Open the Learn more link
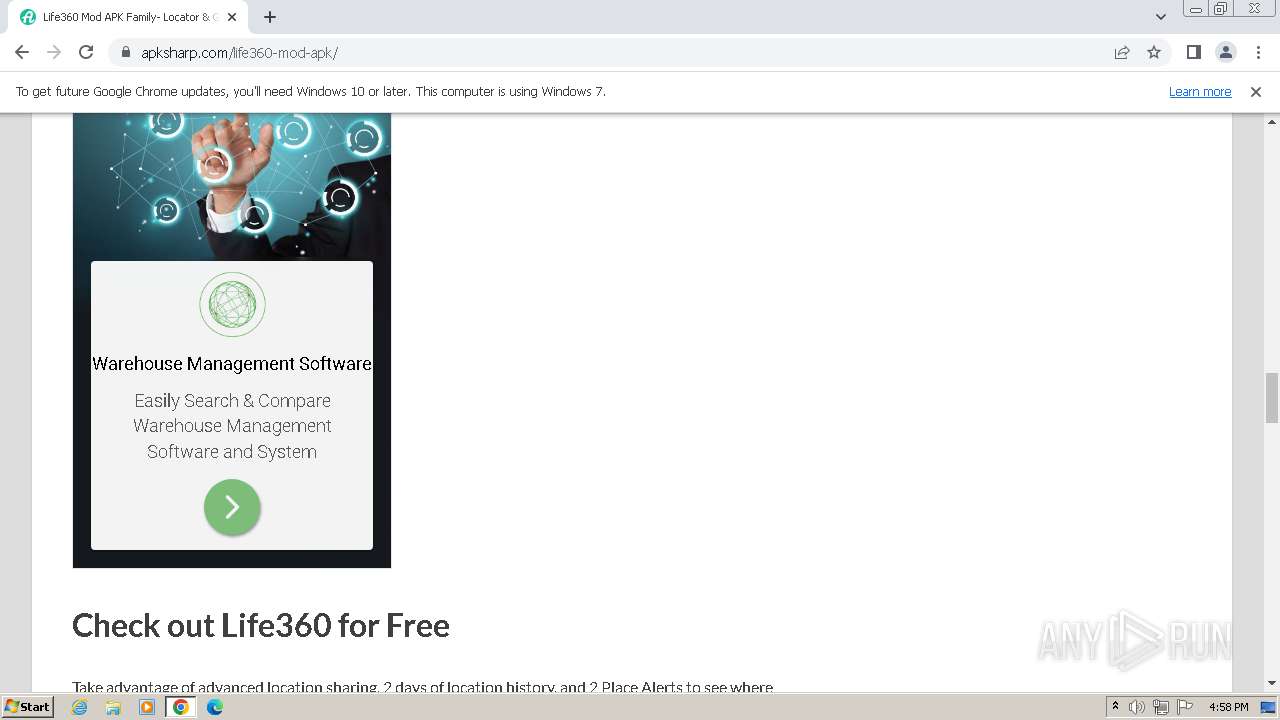1280x720 pixels. coord(1200,91)
